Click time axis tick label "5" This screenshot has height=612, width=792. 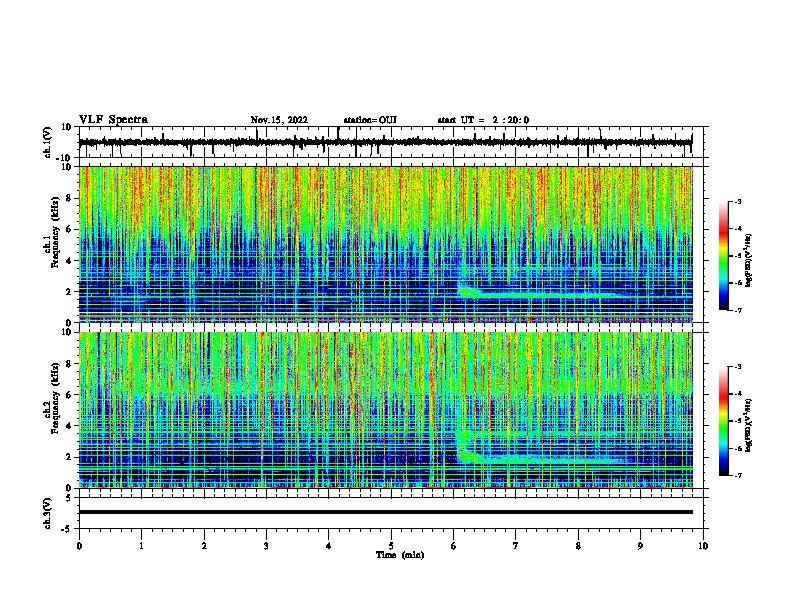tap(391, 546)
